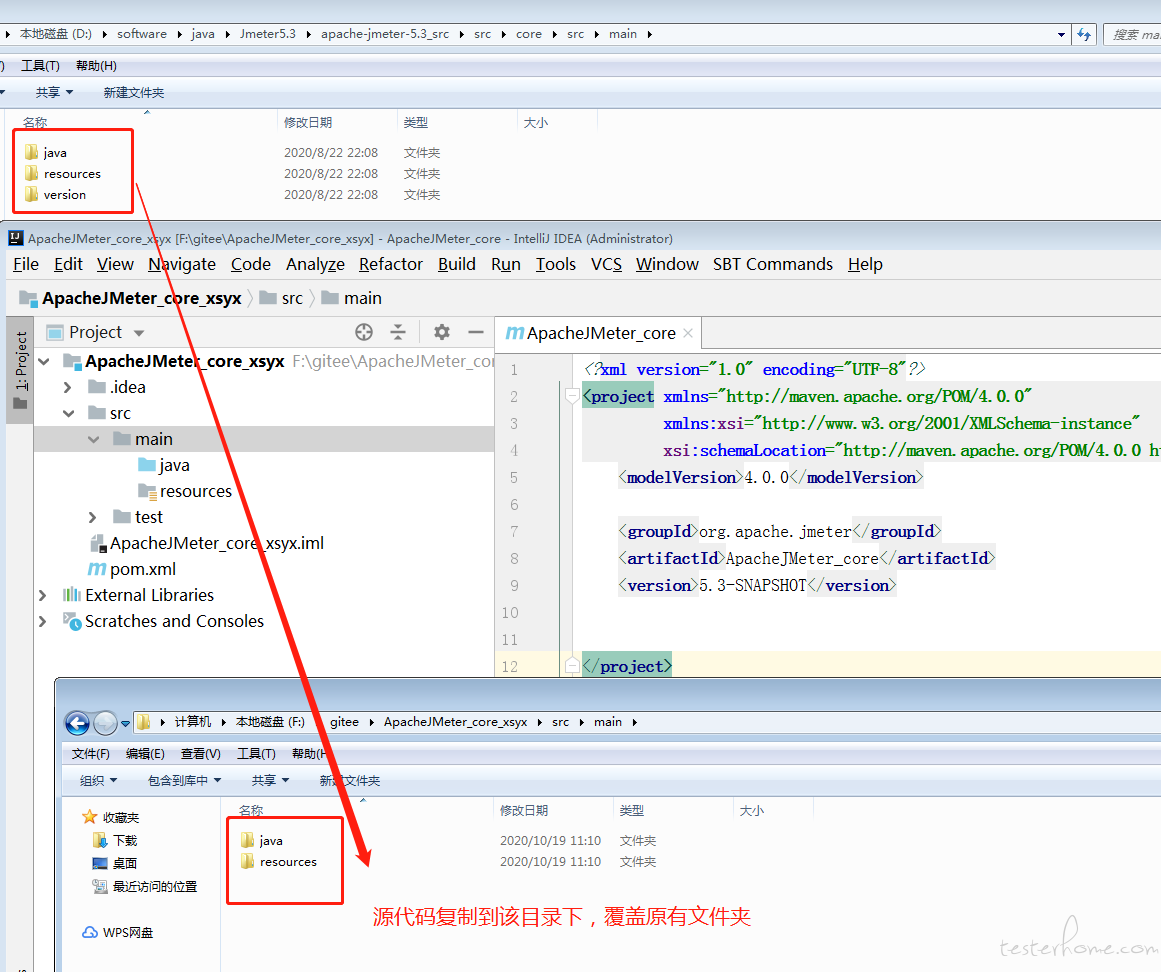Screen dimensions: 1161x972
Task: Open 文件(F) menu in bottom Explorer
Action: coord(90,754)
